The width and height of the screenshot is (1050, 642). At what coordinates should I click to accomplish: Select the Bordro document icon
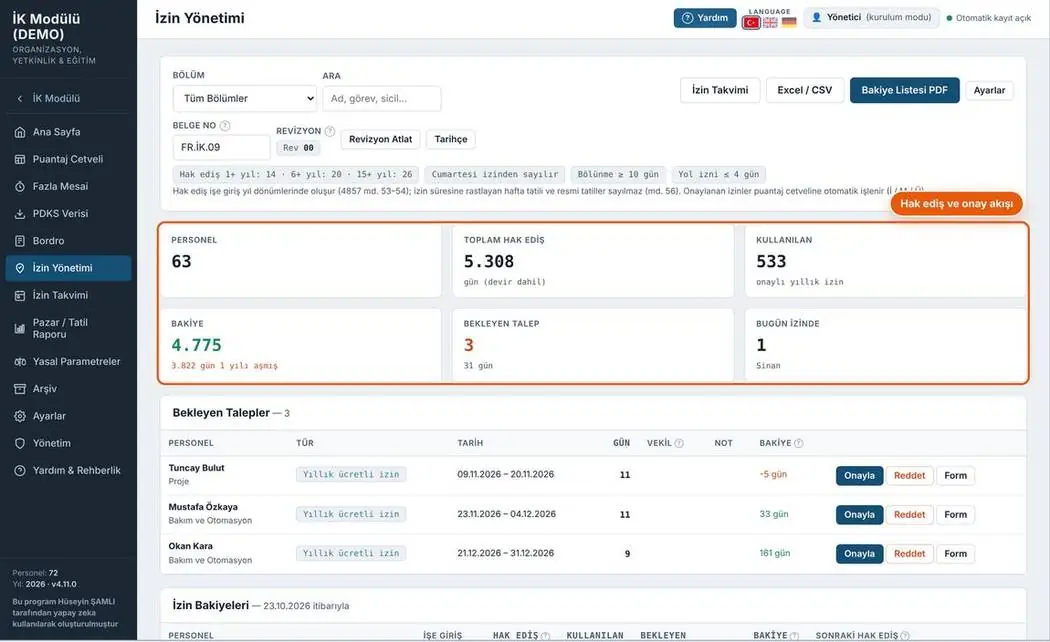pyautogui.click(x=20, y=240)
